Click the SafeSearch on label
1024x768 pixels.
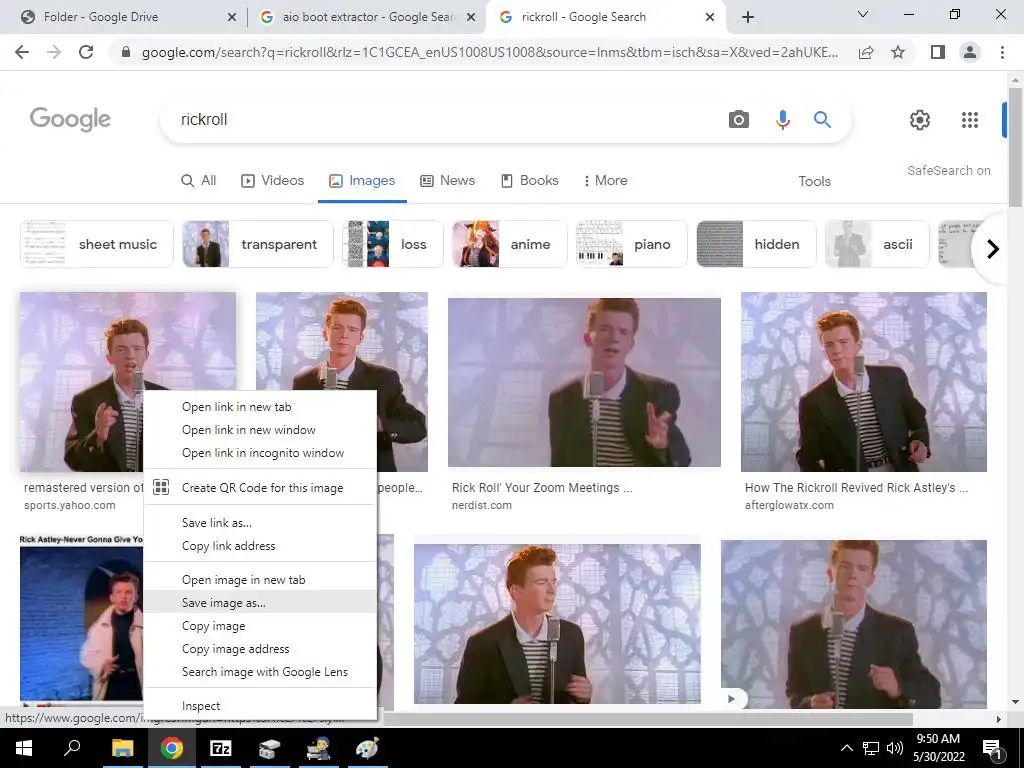click(x=948, y=170)
